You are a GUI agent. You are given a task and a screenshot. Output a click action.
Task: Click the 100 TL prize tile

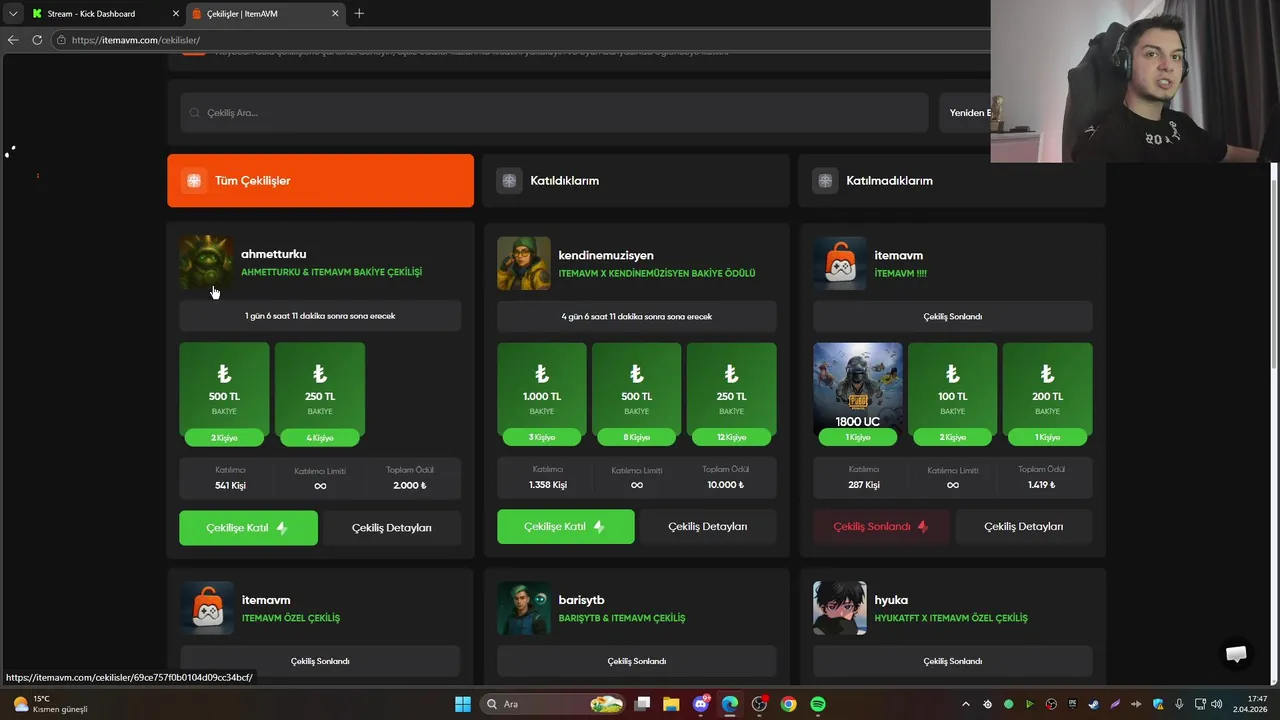point(953,394)
